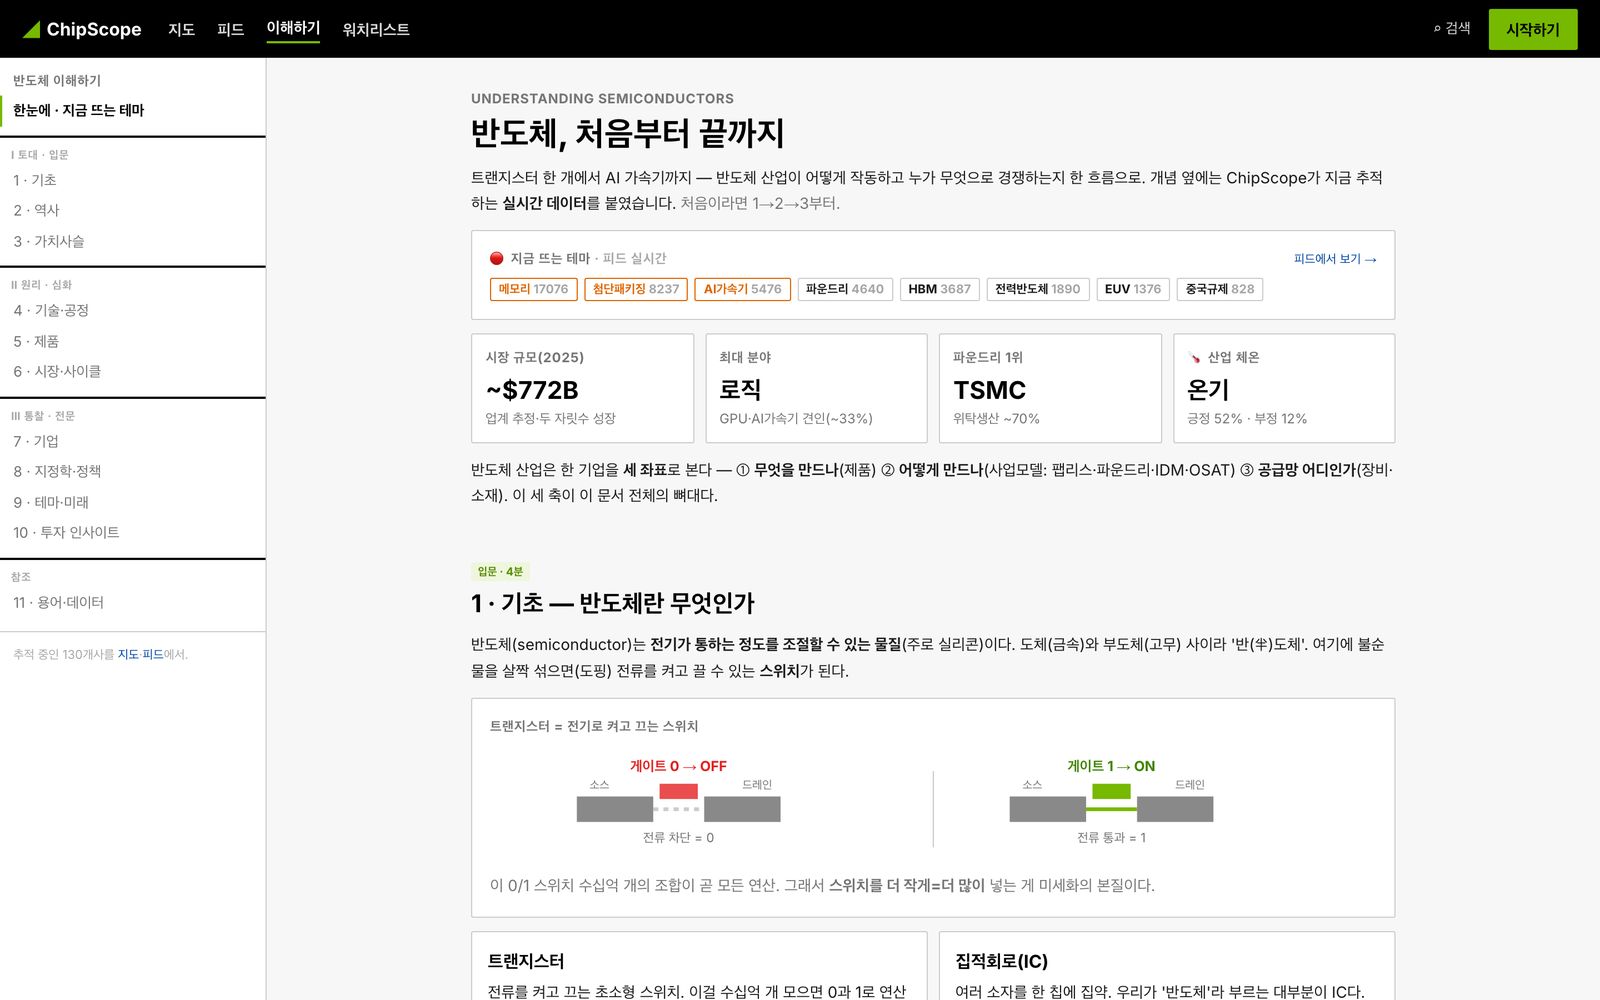Click the EUV 1376 theme chip
Image resolution: width=1600 pixels, height=1000 pixels.
point(1133,289)
